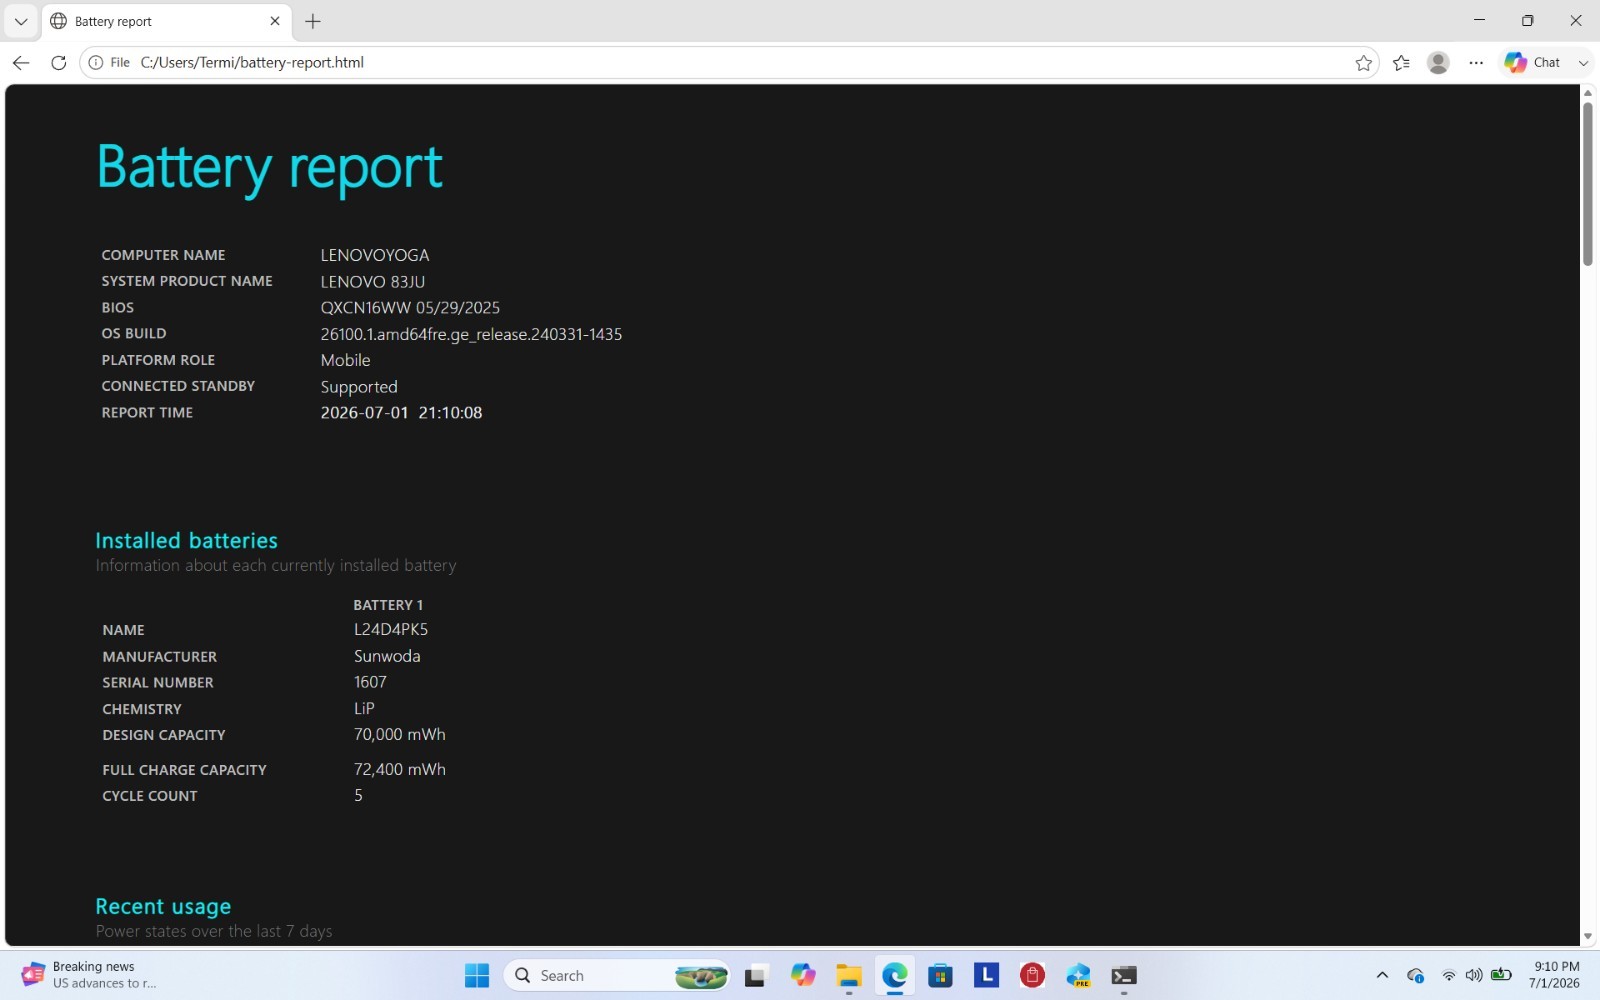Click the CONNECTED STANDBY label
Image resolution: width=1600 pixels, height=1000 pixels.
coord(178,386)
